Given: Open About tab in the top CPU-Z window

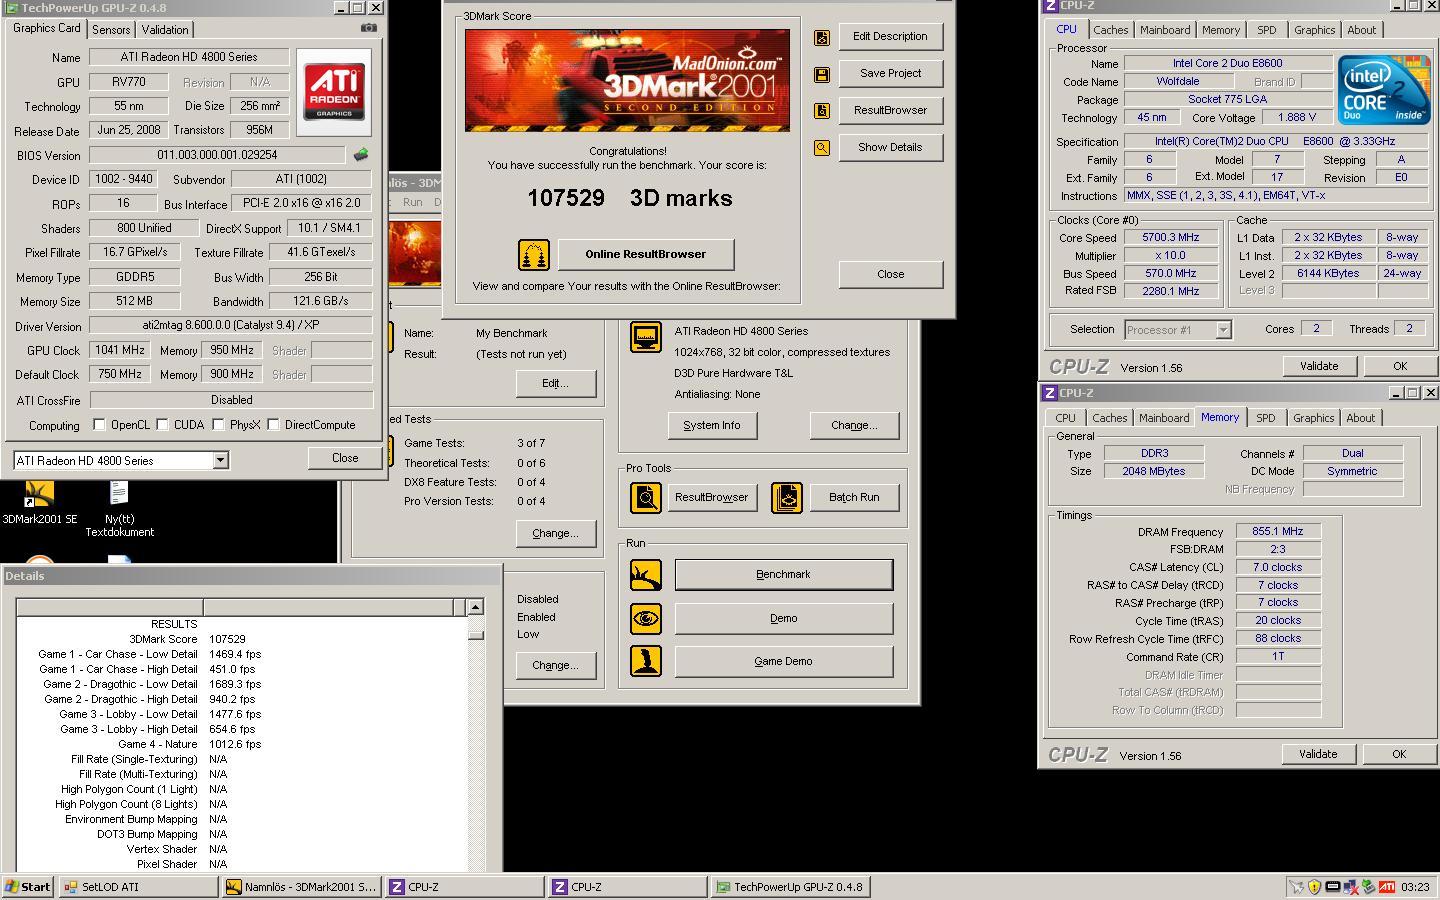Looking at the screenshot, I should click(1361, 30).
